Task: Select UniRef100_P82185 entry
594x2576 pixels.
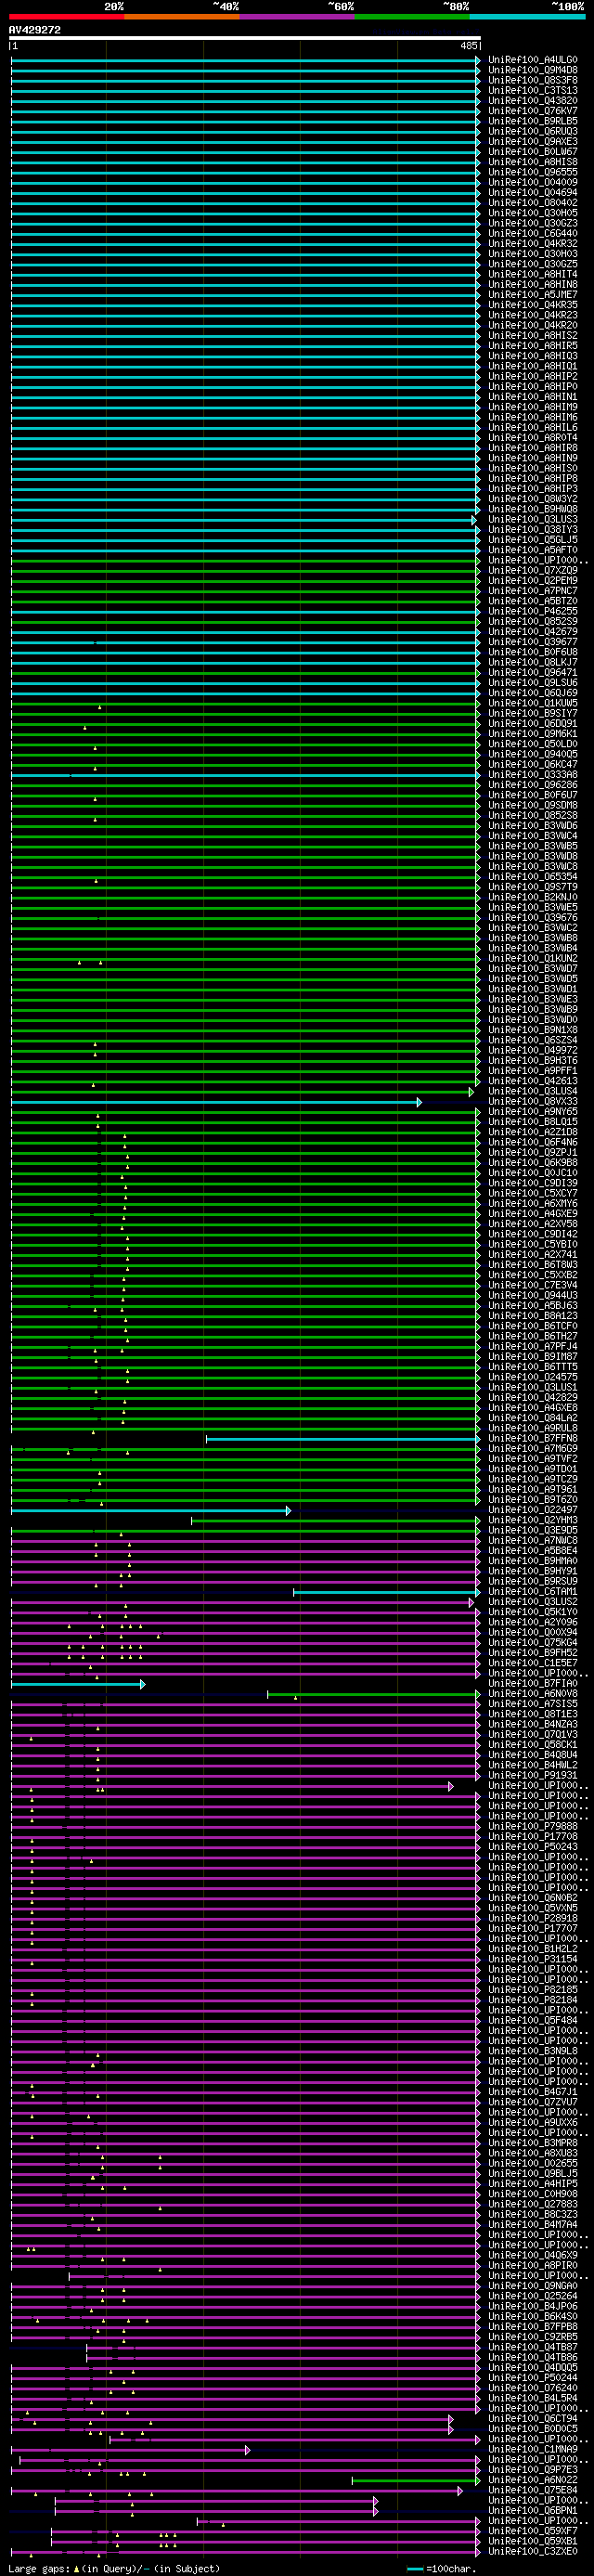Action: click(x=533, y=1990)
